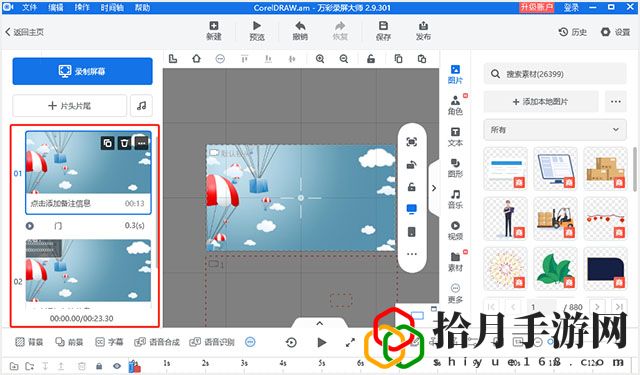Viewport: 640px width, 375px height.
Task: Open the 操作 menu
Action: [x=82, y=7]
